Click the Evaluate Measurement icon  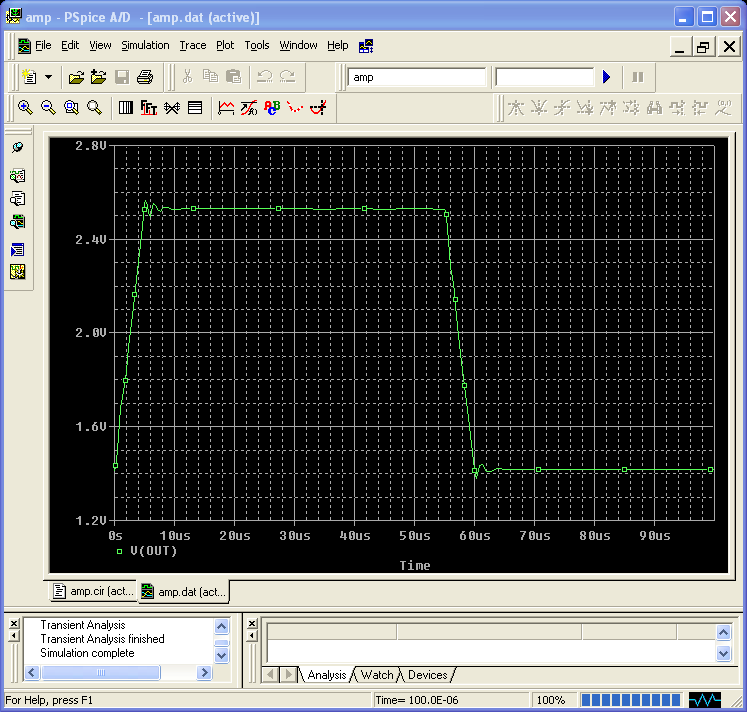click(x=249, y=108)
